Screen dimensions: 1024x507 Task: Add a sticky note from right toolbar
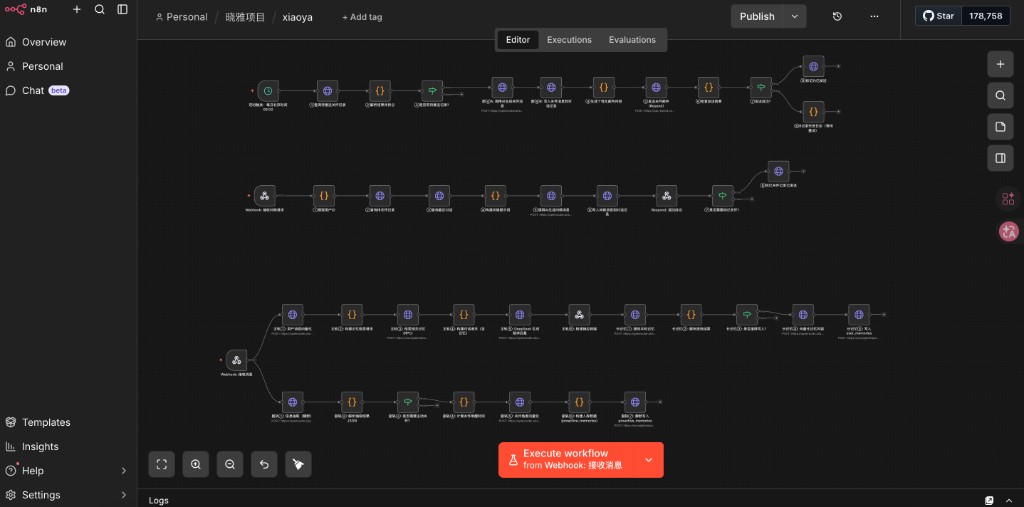1000,126
